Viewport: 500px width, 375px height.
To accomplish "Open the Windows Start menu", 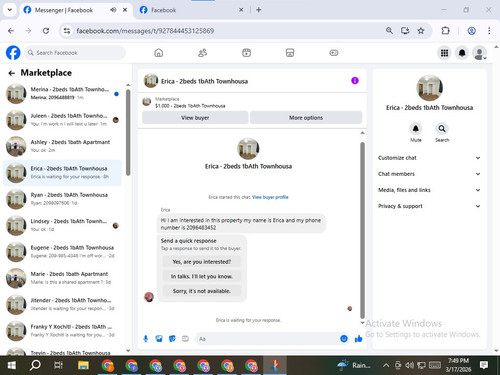I will point(12,365).
